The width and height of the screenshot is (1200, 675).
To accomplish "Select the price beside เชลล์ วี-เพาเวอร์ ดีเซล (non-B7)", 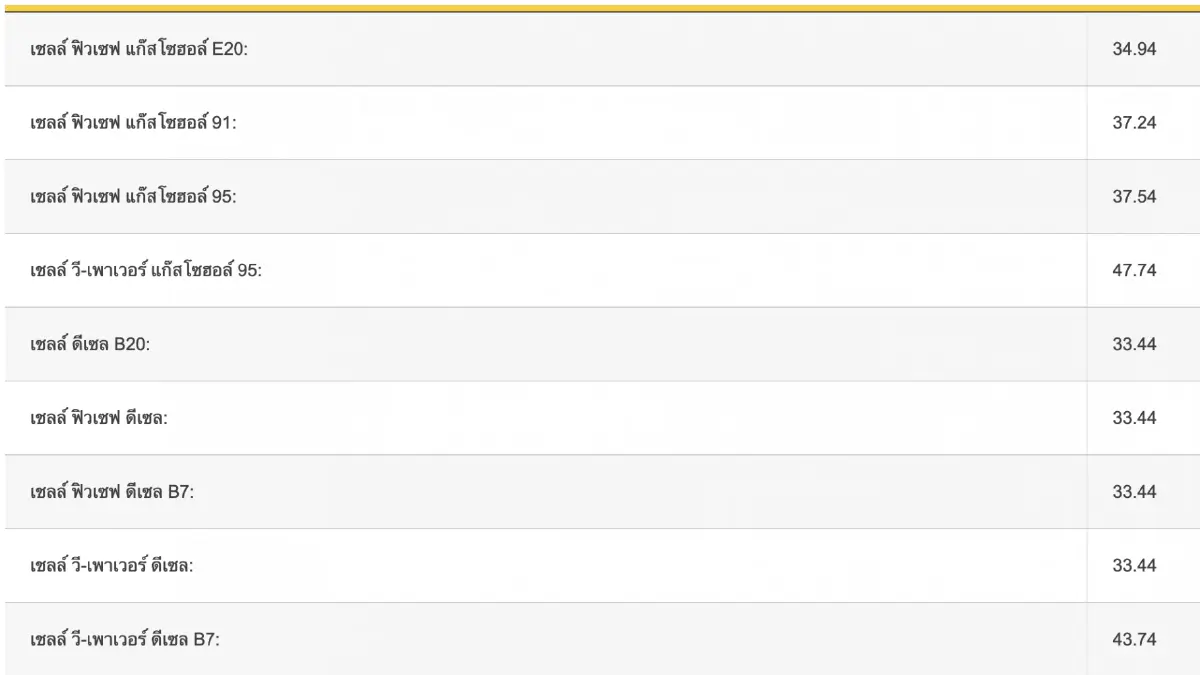I will coord(1134,566).
